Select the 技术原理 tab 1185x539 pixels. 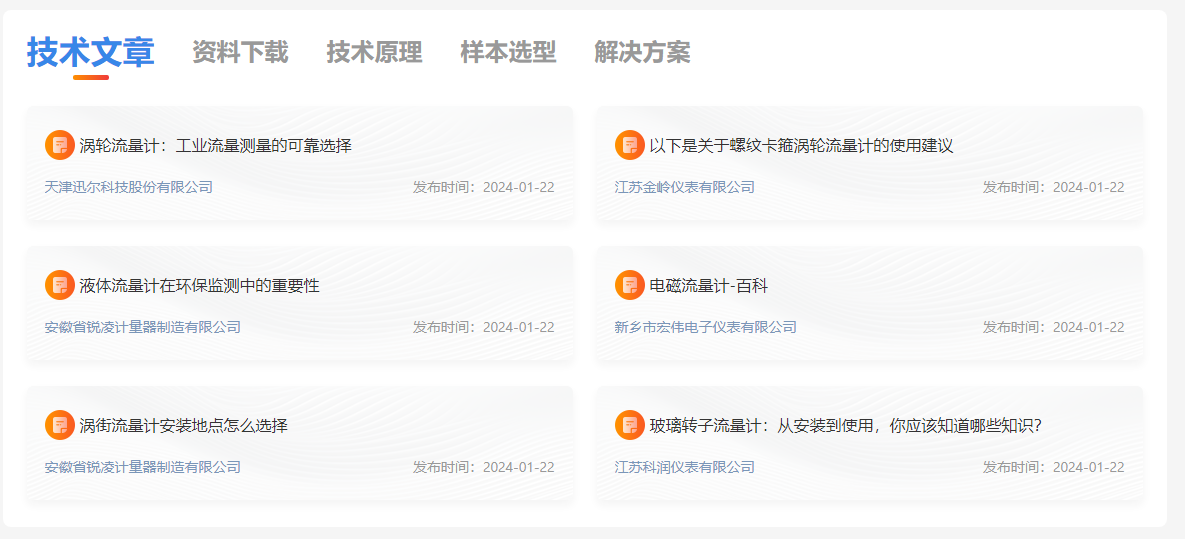point(374,52)
